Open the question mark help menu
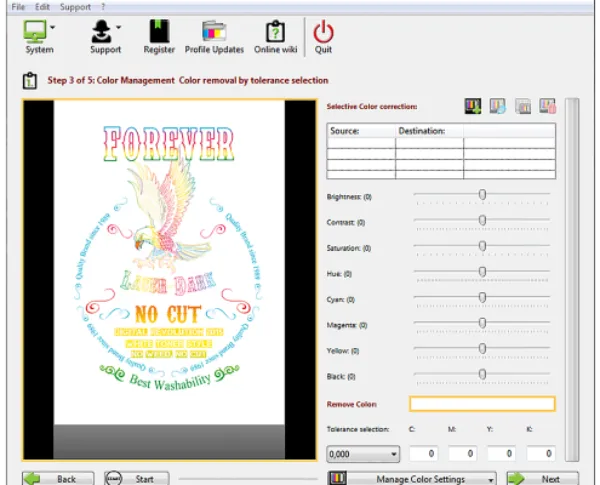This screenshot has height=485, width=600. coord(103,7)
